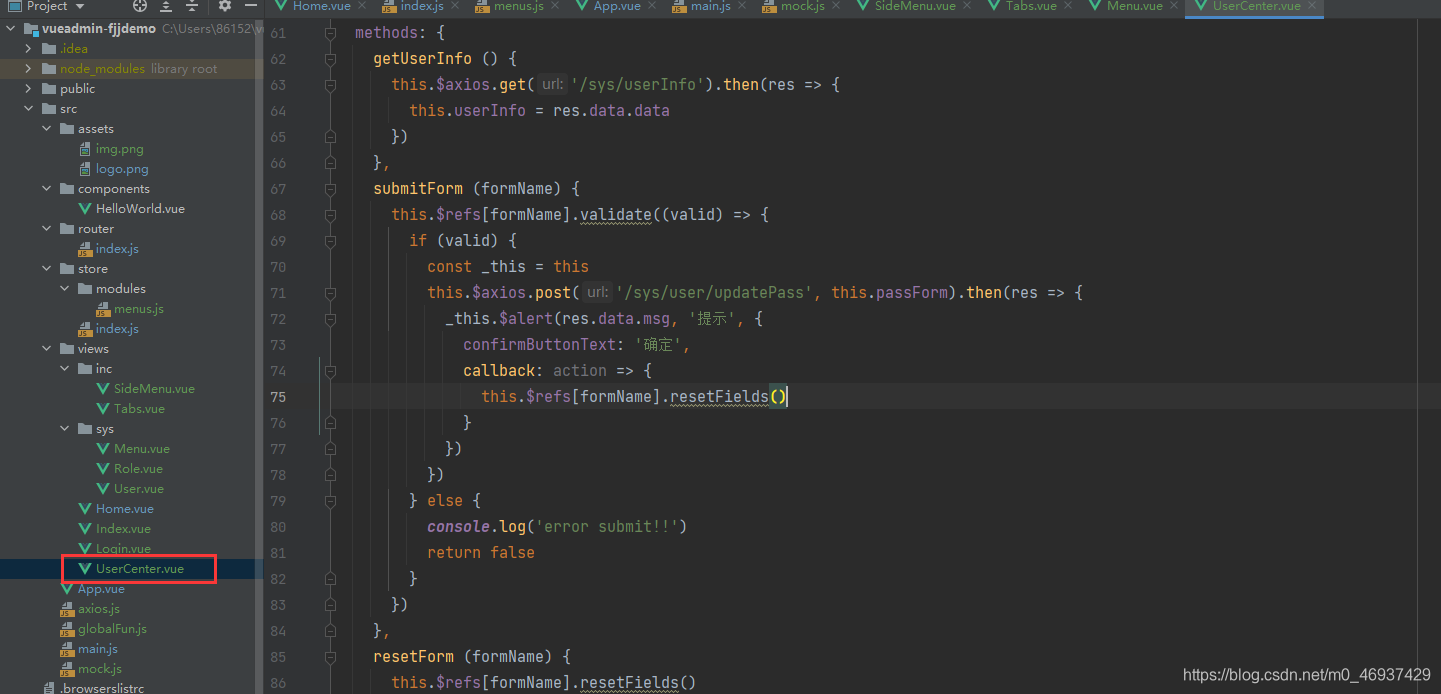Switch to the menus.js editor tab
The height and width of the screenshot is (694, 1441).
[519, 6]
